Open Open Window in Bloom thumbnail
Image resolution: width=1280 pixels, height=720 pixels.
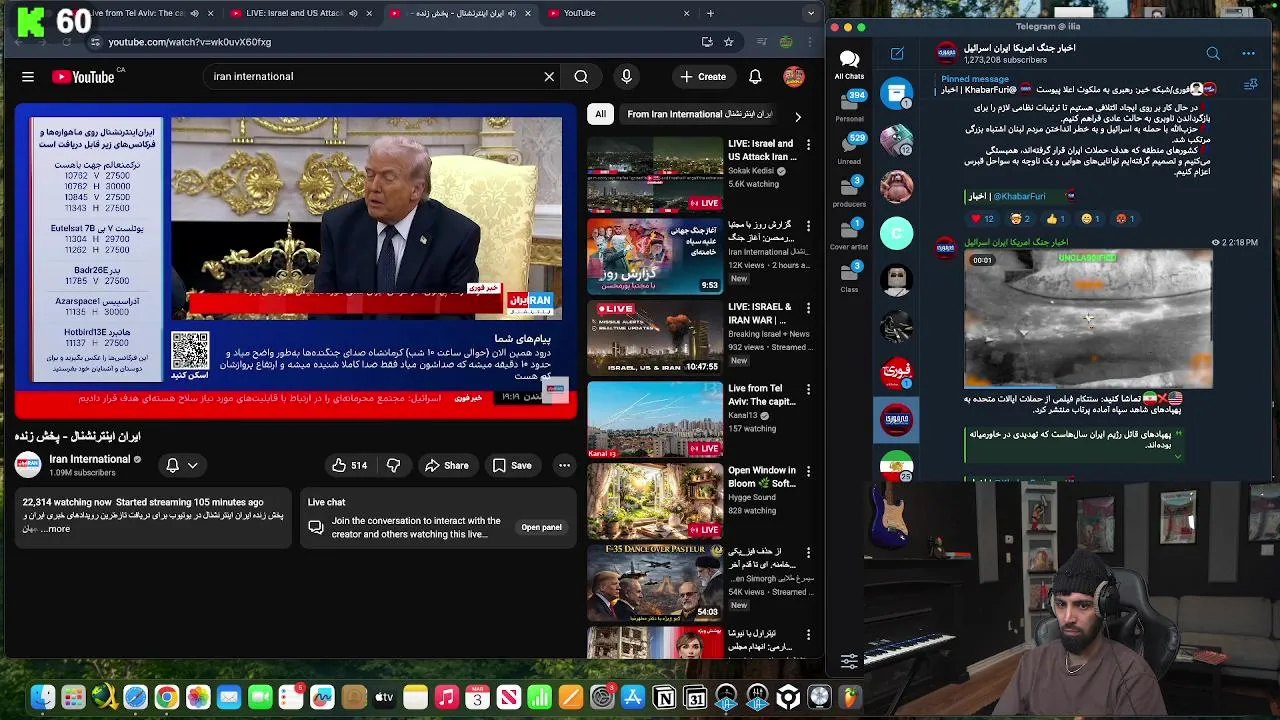pos(655,500)
